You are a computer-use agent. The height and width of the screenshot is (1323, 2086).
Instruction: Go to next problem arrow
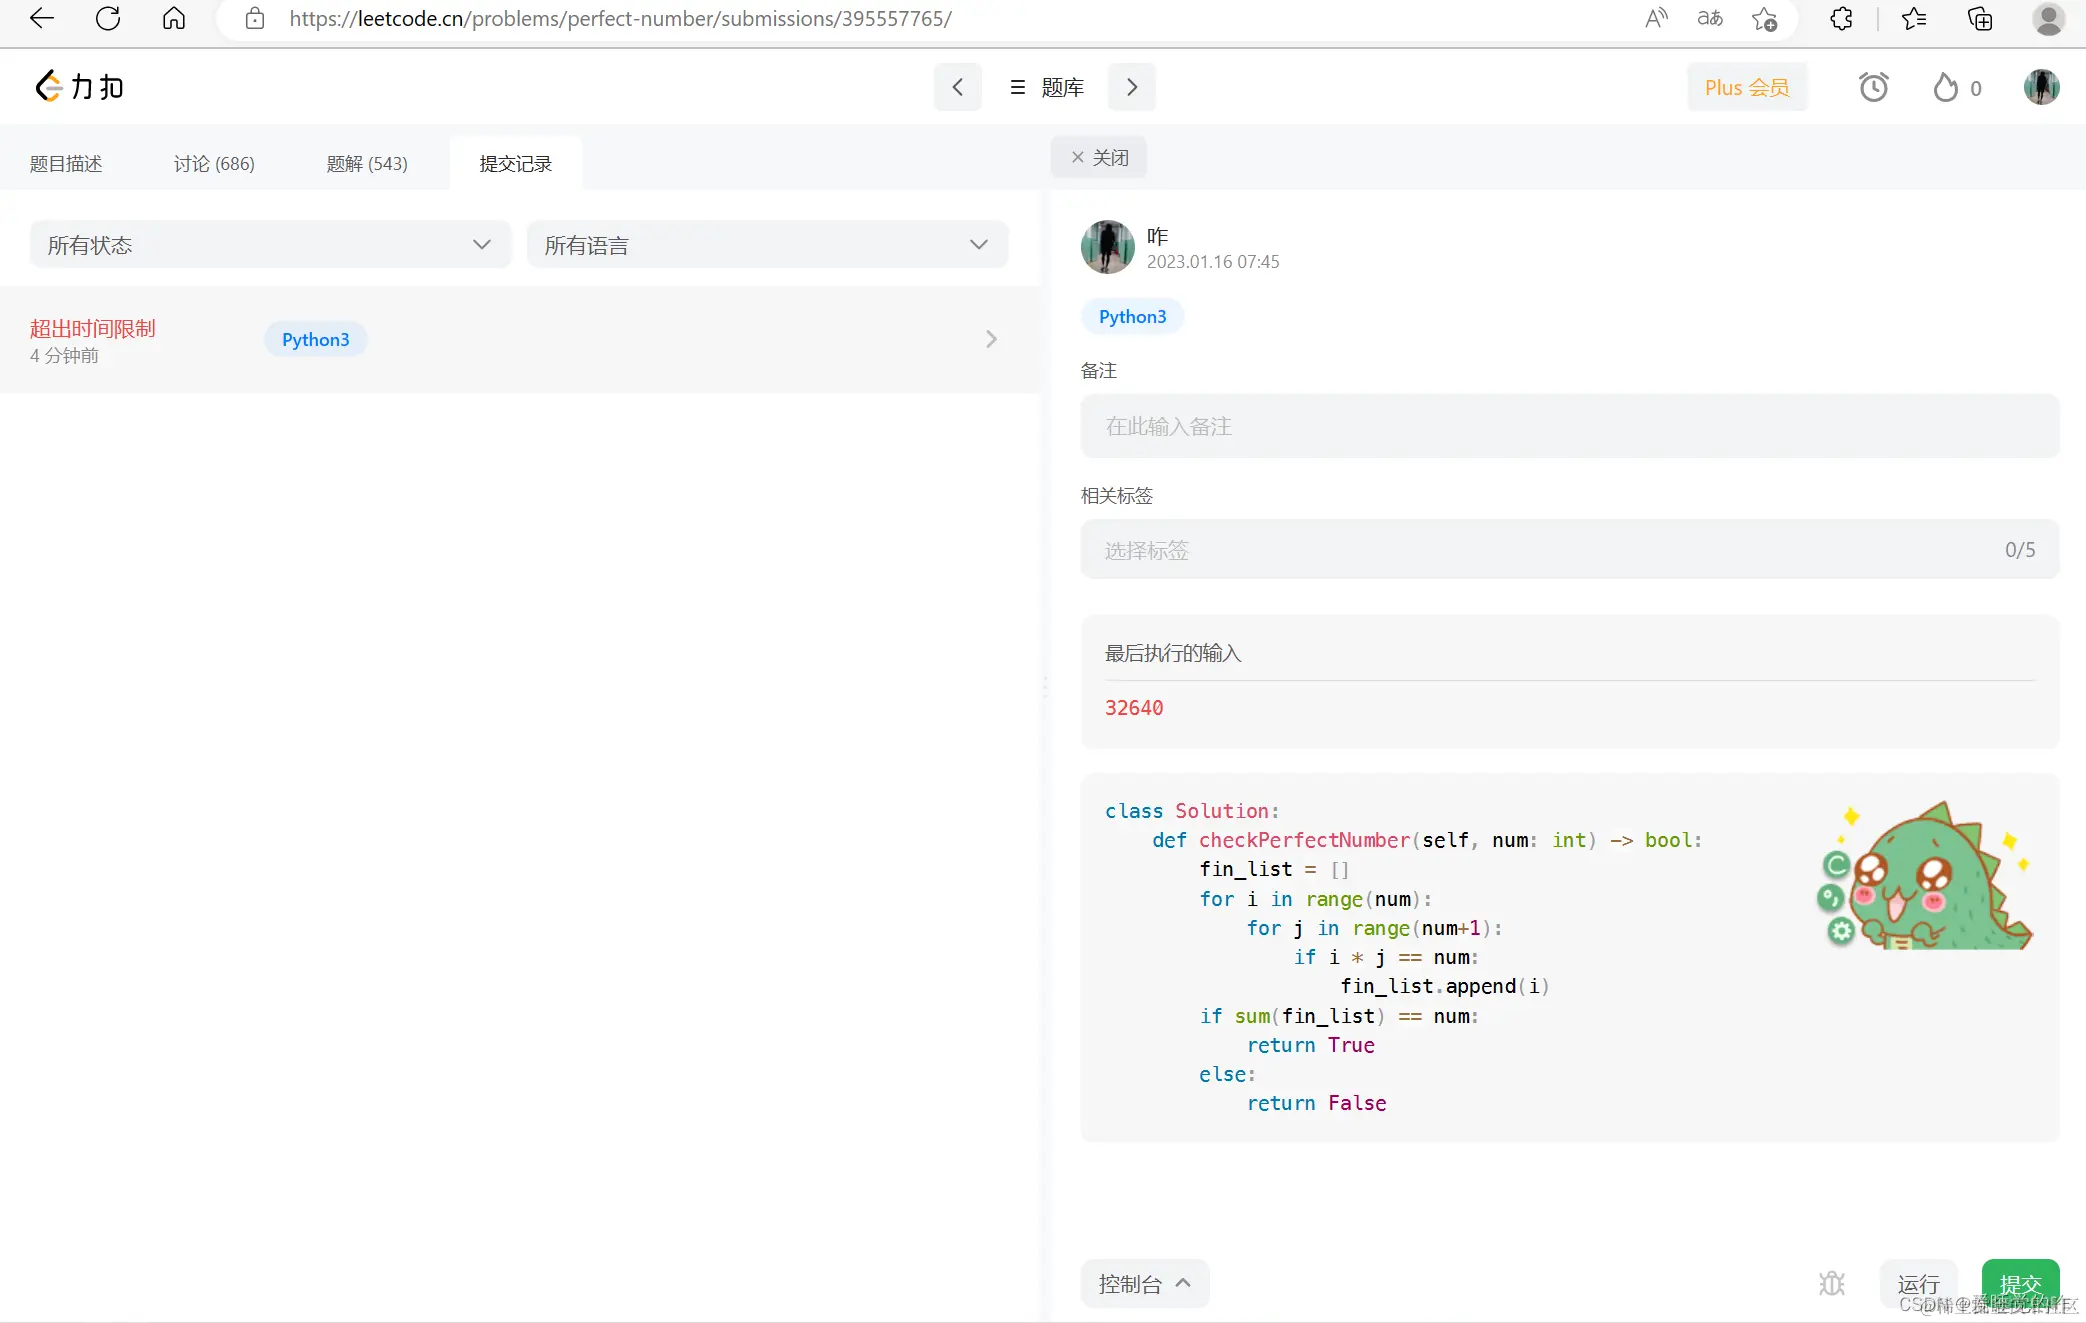pos(1131,87)
